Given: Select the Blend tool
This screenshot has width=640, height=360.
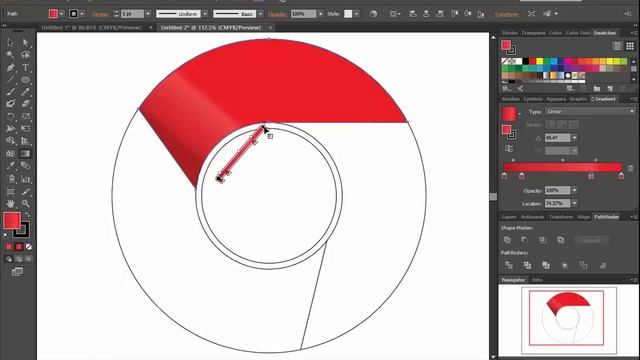Looking at the screenshot, I should [25, 166].
